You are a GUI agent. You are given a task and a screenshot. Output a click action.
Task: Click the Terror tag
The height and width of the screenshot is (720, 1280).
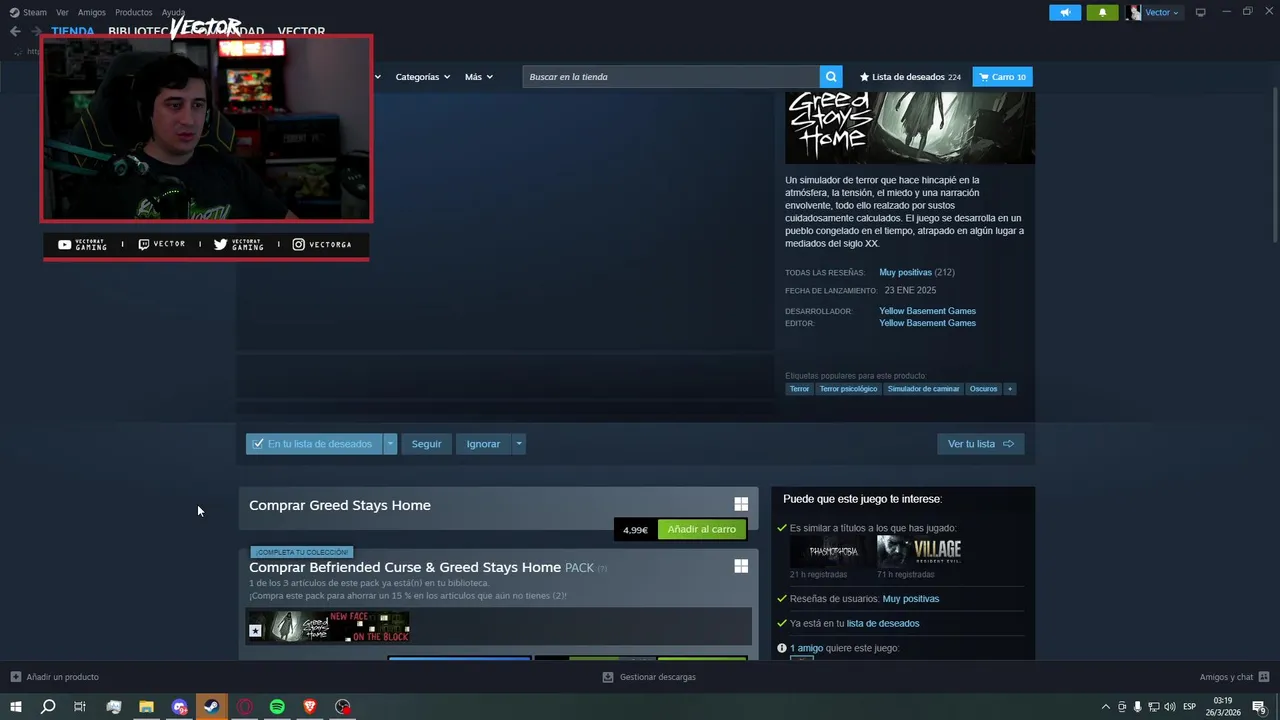(799, 389)
